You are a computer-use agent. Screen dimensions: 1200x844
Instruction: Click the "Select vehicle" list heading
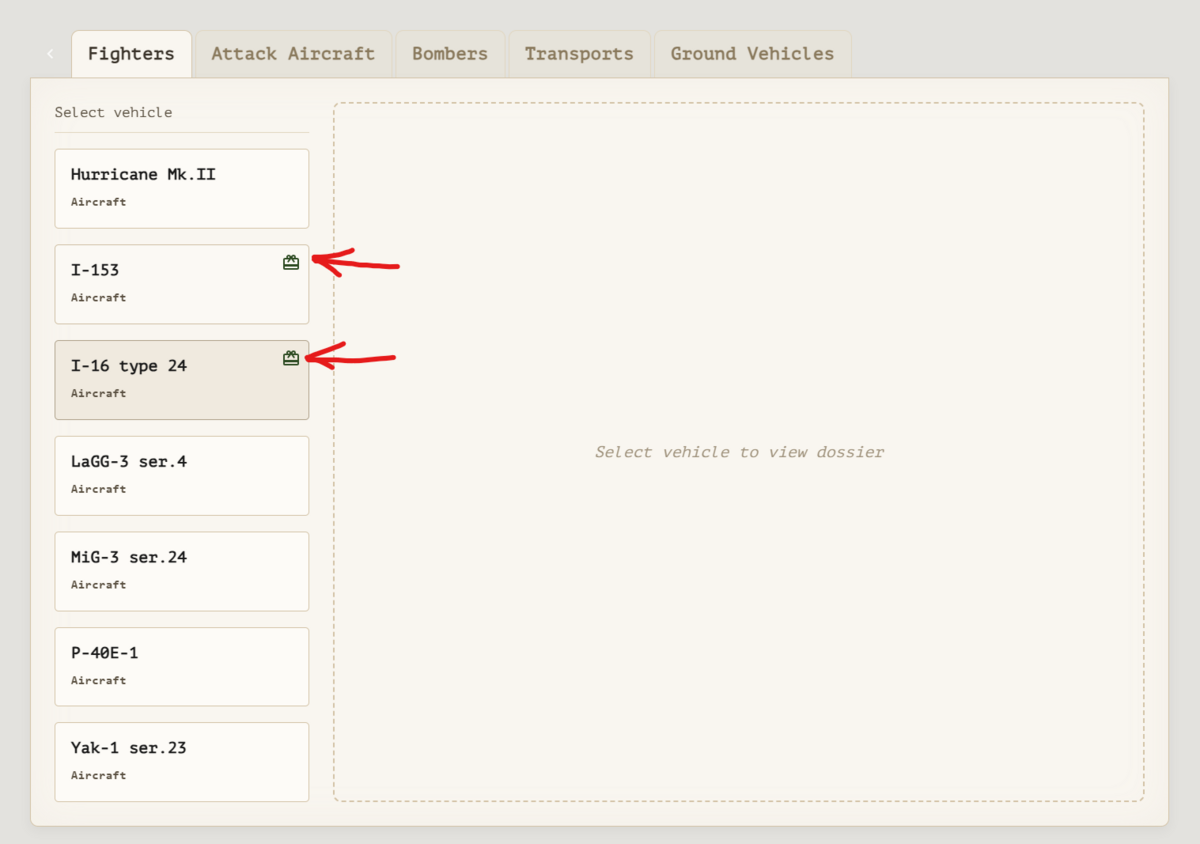pos(113,112)
